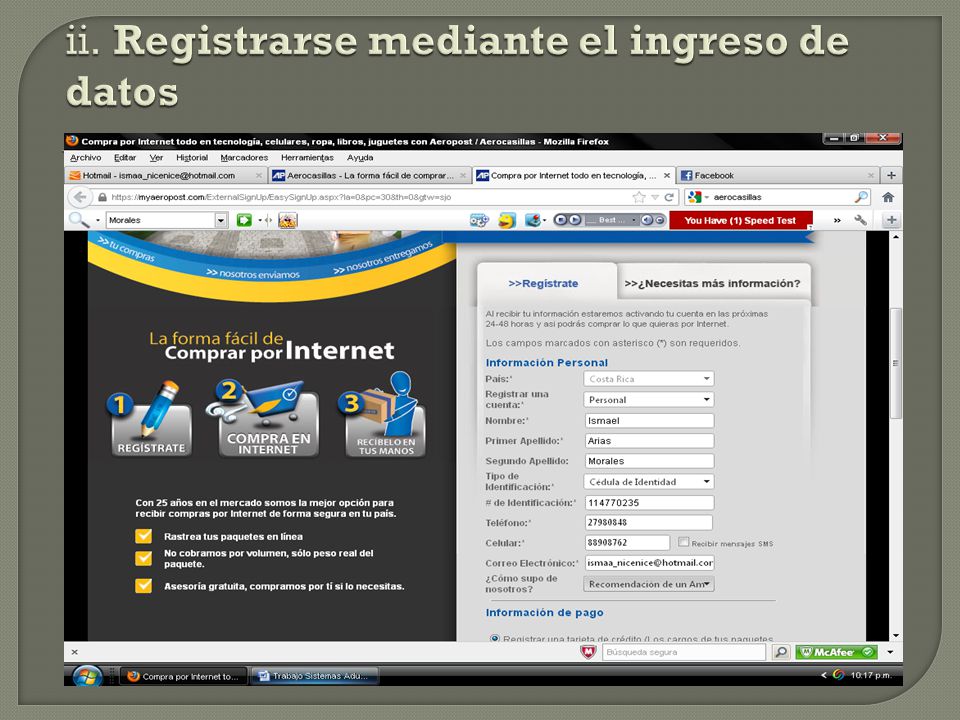This screenshot has height=720, width=960.
Task: Click the page vertical scrollbar thumb
Action: click(x=895, y=362)
